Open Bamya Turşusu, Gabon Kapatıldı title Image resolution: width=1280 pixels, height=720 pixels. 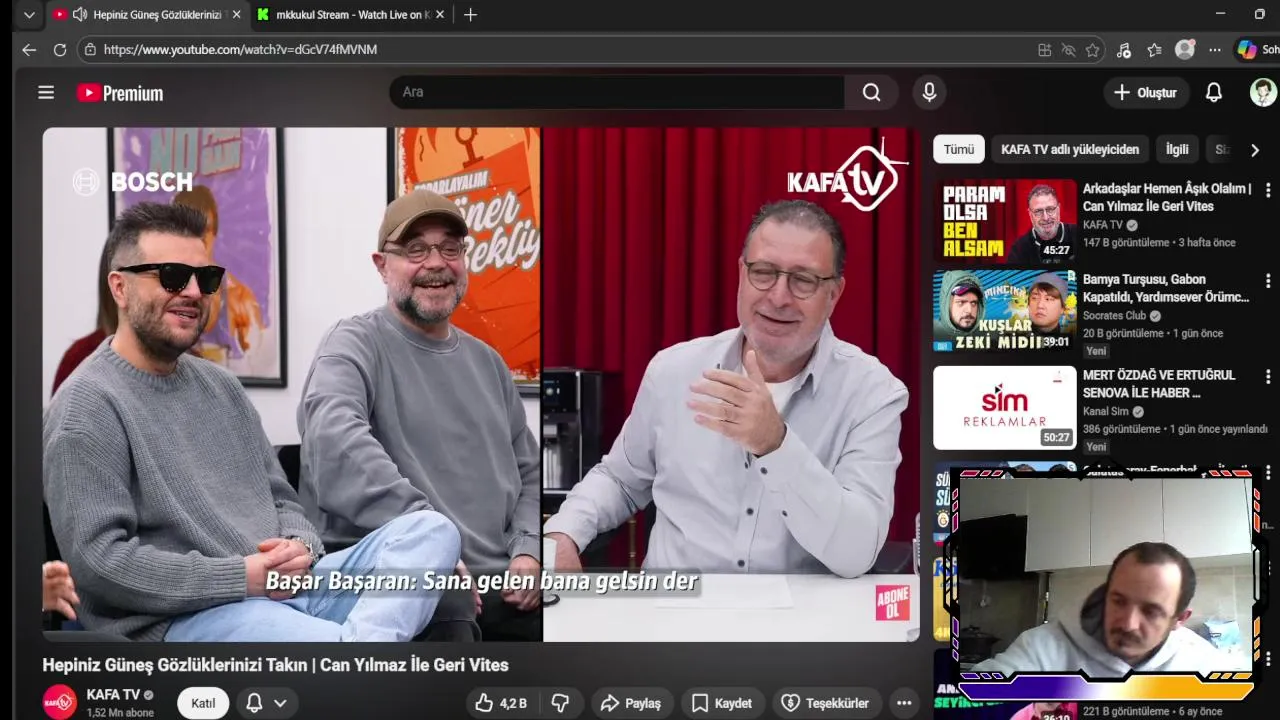(x=1166, y=288)
